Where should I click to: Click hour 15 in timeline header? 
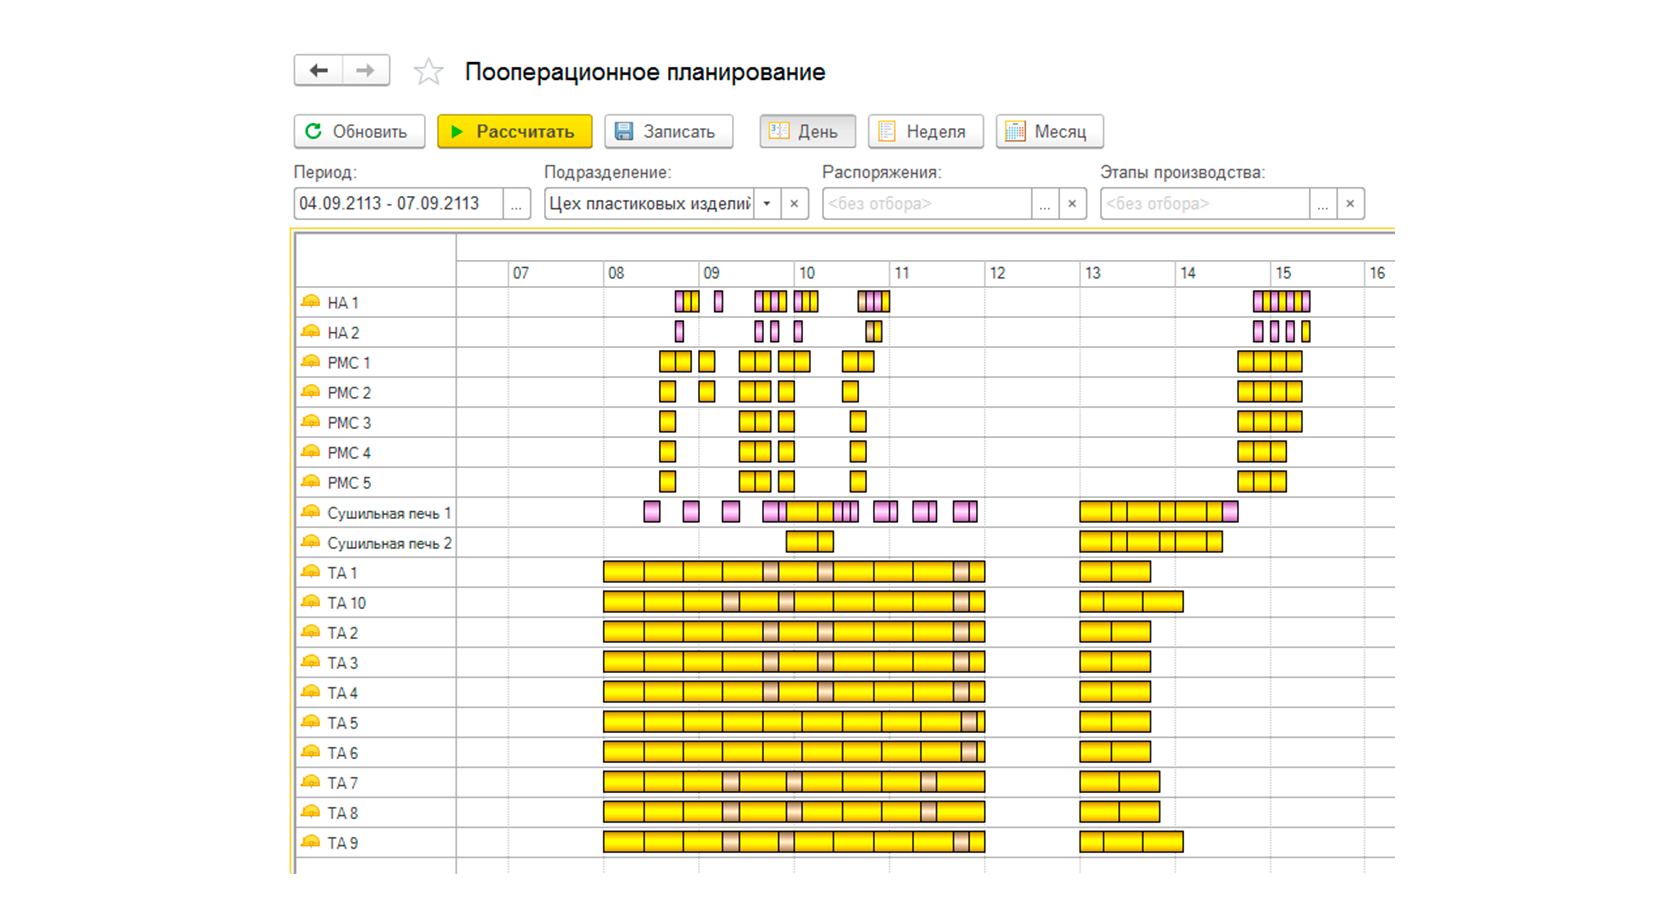[x=1283, y=273]
